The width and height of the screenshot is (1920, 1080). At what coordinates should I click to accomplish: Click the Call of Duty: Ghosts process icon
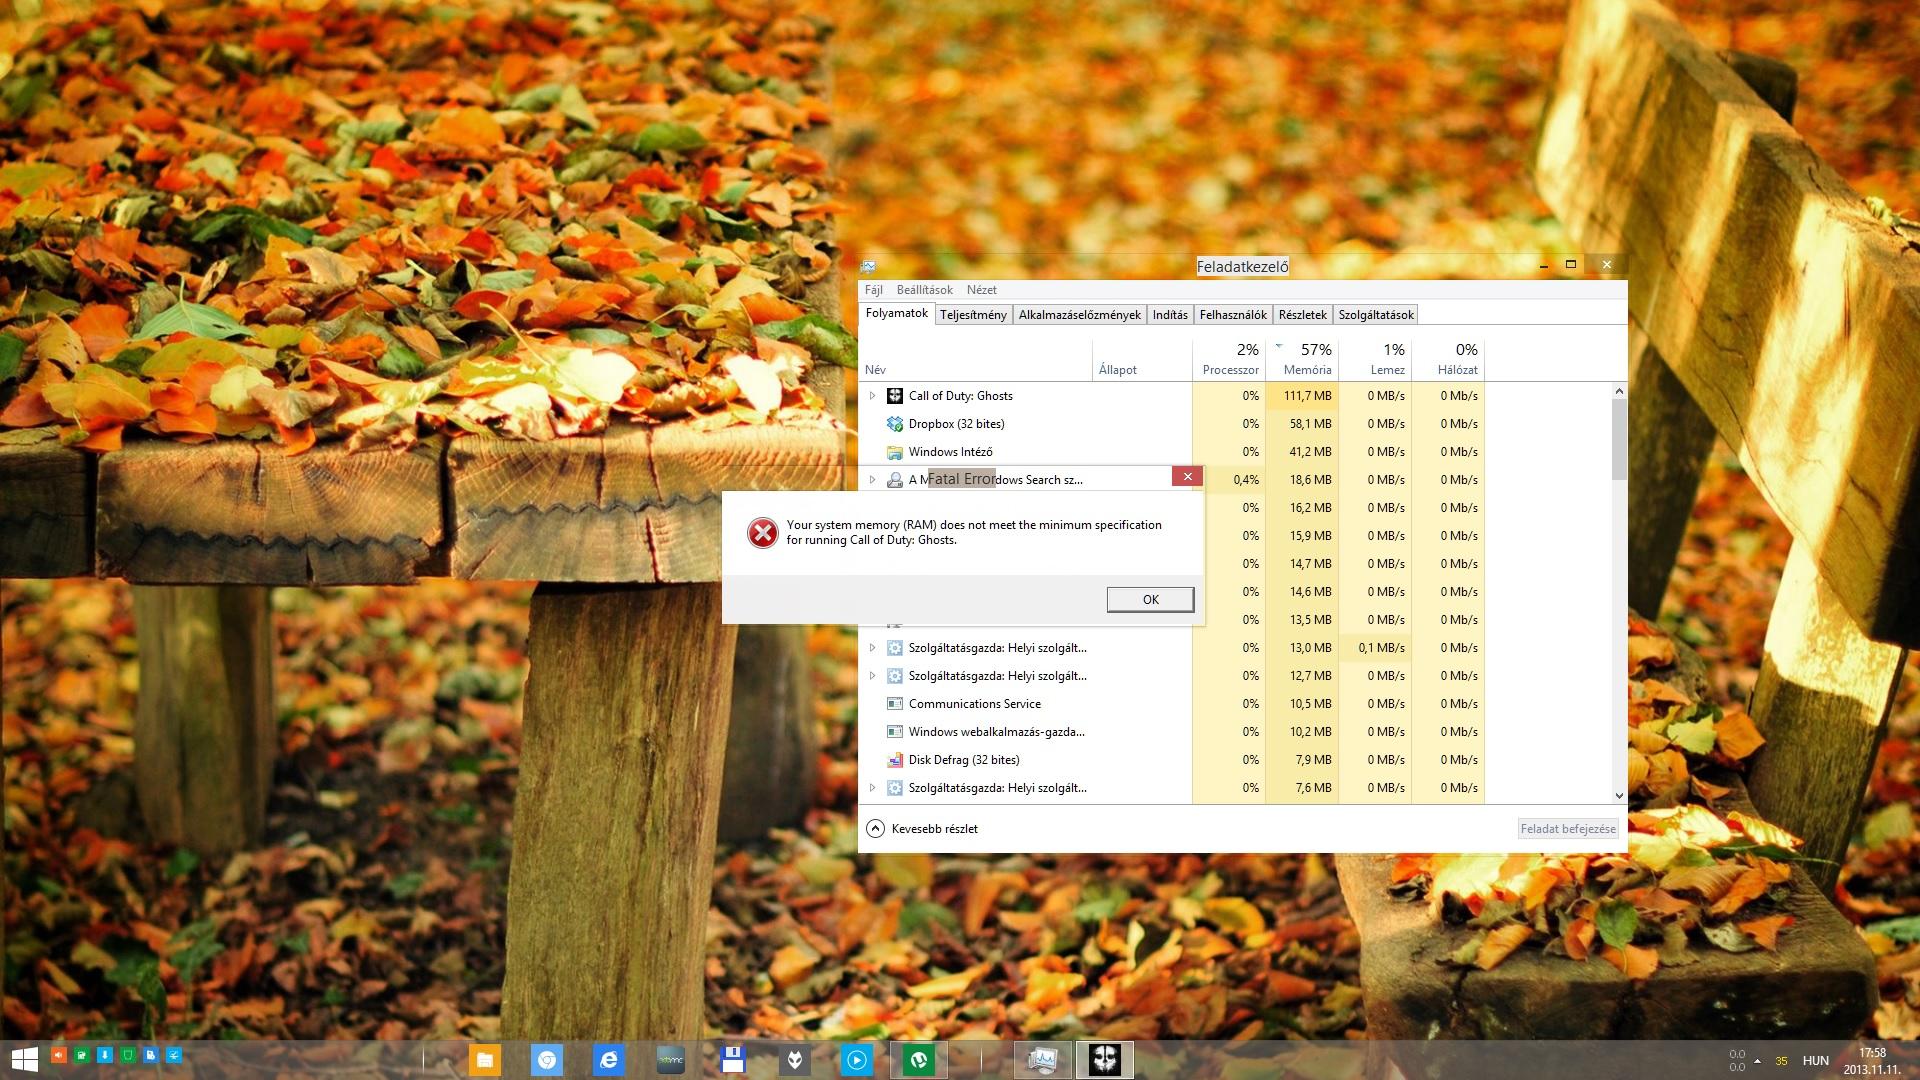coord(895,396)
